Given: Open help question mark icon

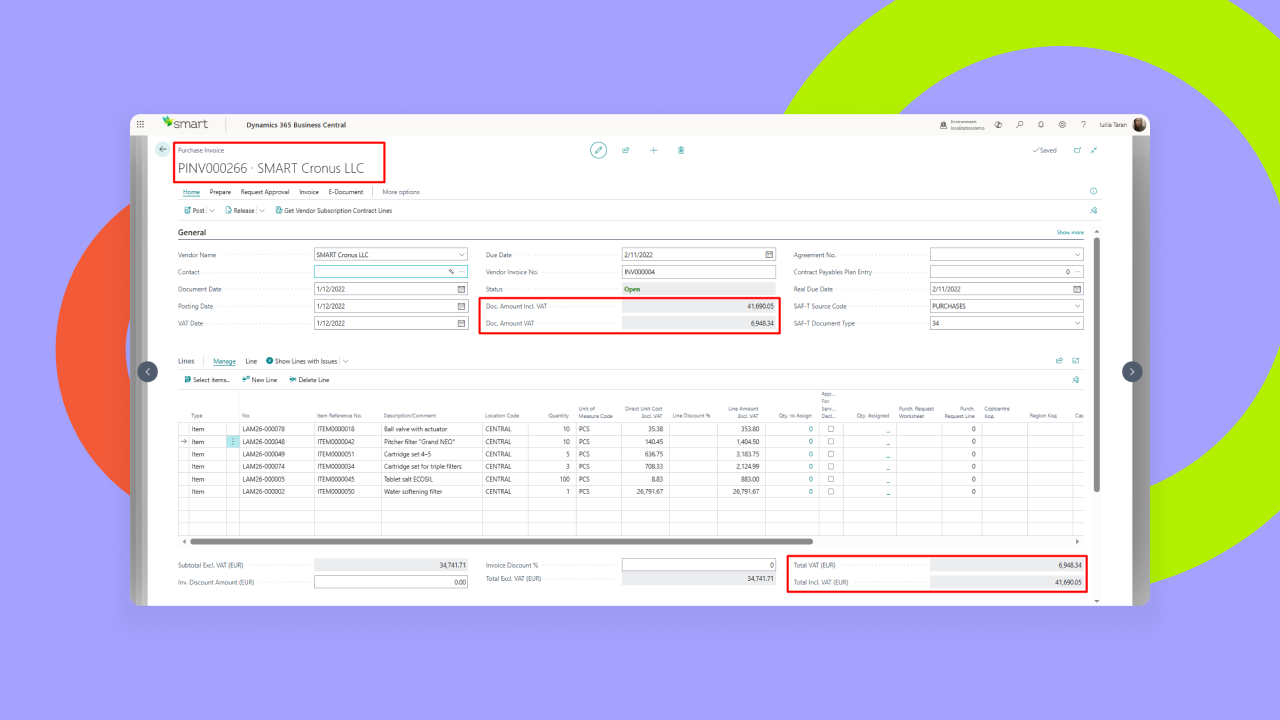Looking at the screenshot, I should click(1083, 125).
